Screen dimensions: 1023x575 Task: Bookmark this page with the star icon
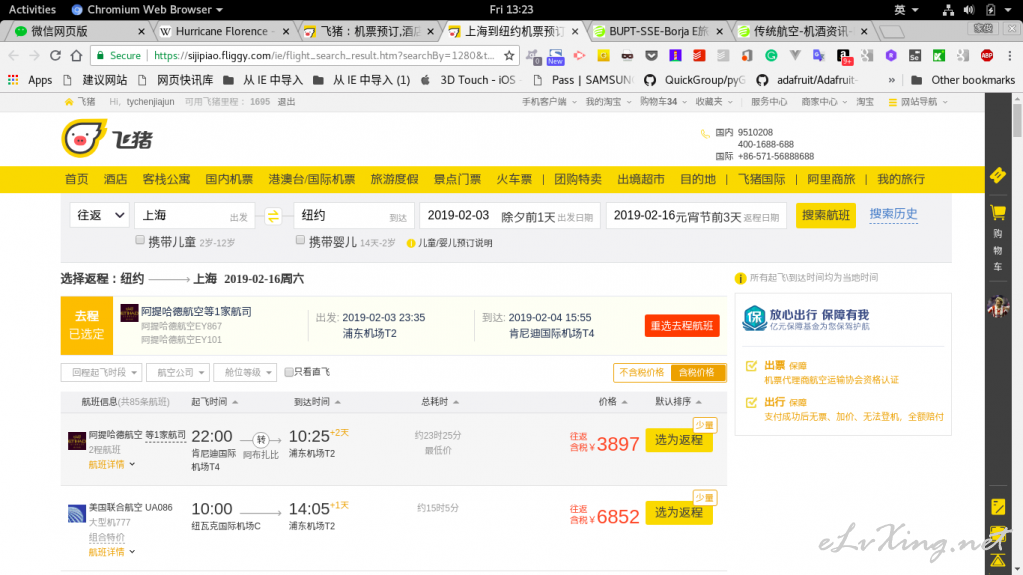(x=509, y=55)
